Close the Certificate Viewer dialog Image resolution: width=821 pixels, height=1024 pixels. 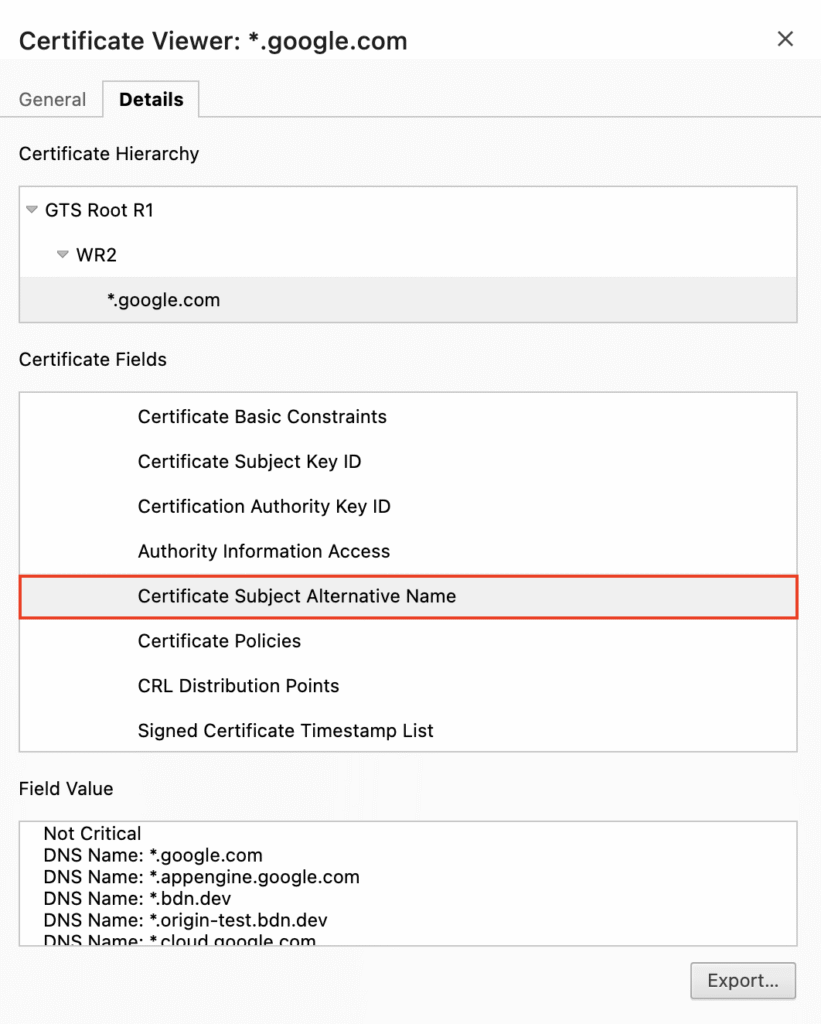pyautogui.click(x=786, y=39)
